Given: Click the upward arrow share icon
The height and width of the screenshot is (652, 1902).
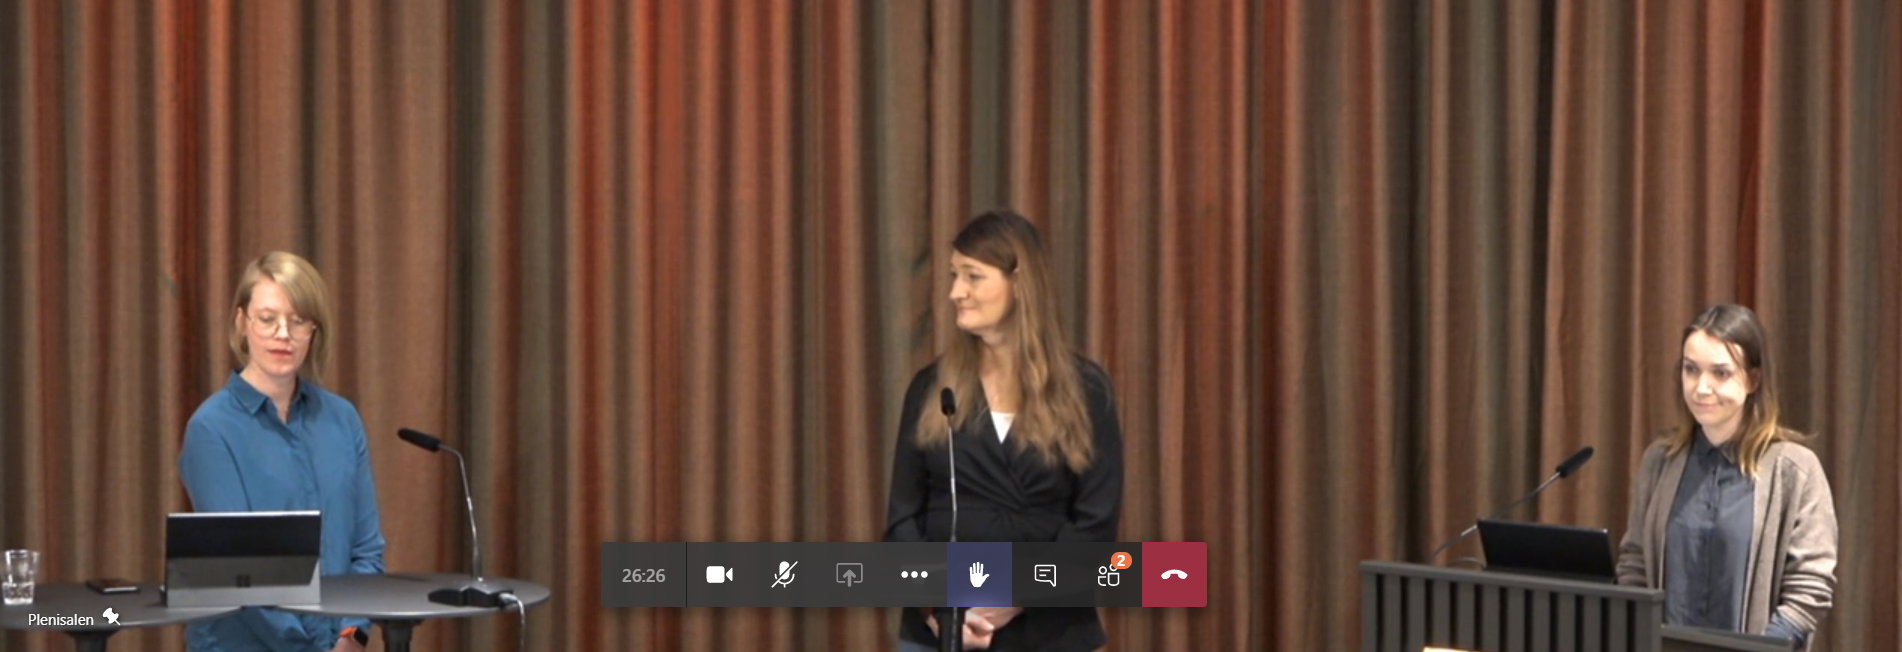Looking at the screenshot, I should [849, 575].
